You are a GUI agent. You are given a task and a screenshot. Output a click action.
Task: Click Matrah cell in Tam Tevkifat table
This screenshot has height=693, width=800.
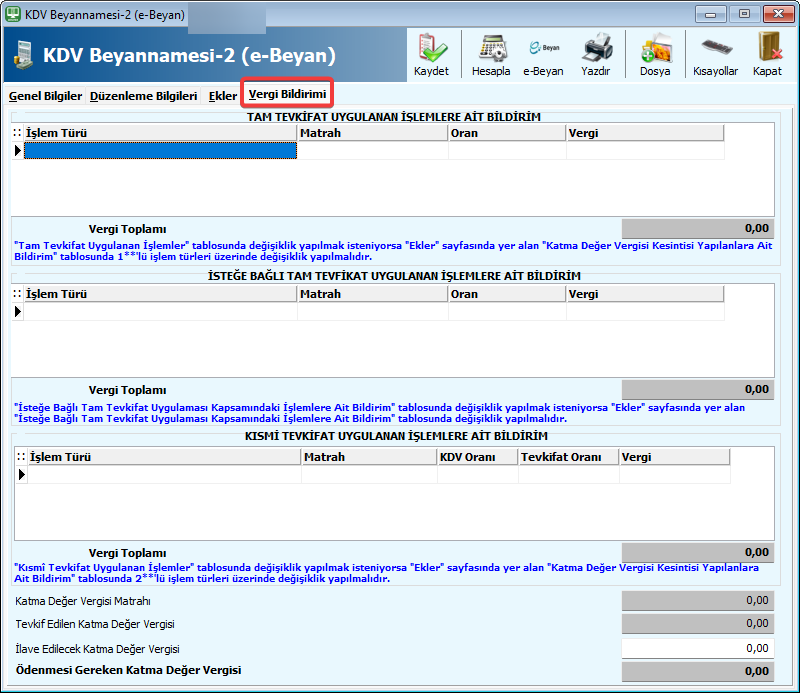(x=372, y=151)
